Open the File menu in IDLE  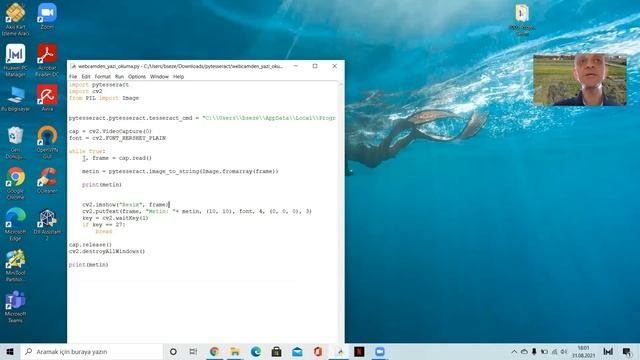click(x=73, y=76)
